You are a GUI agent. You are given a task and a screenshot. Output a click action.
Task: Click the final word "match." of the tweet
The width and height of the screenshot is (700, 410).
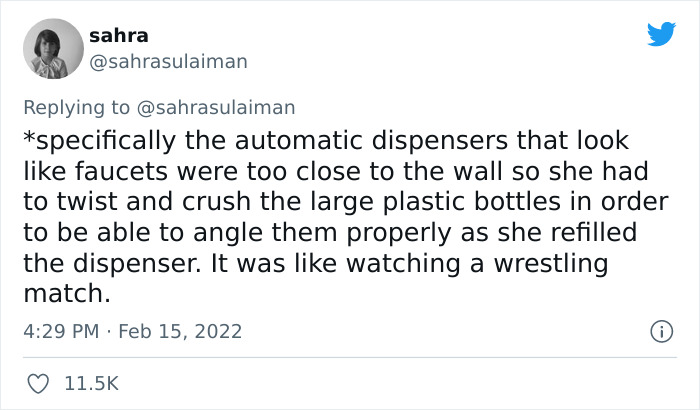click(67, 294)
